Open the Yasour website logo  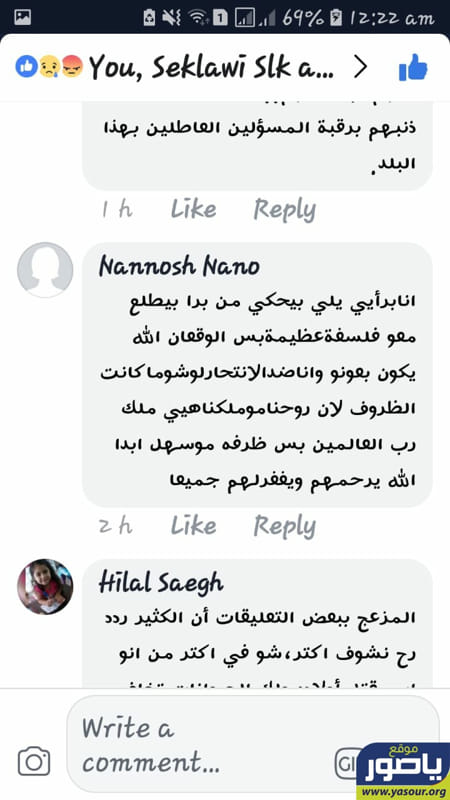[x=403, y=770]
